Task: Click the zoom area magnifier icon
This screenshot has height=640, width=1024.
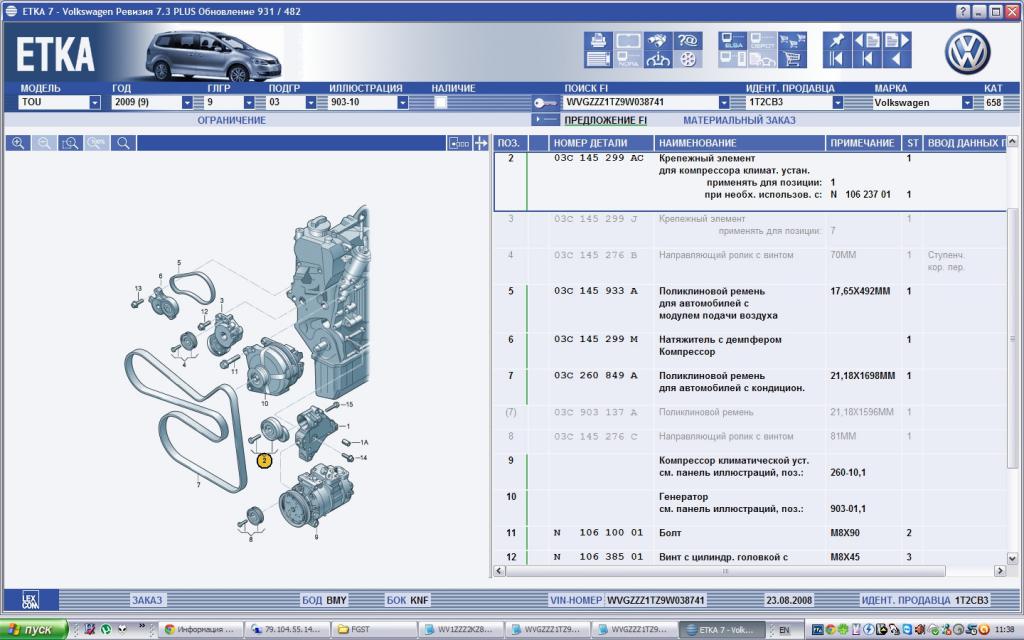Action: (71, 143)
